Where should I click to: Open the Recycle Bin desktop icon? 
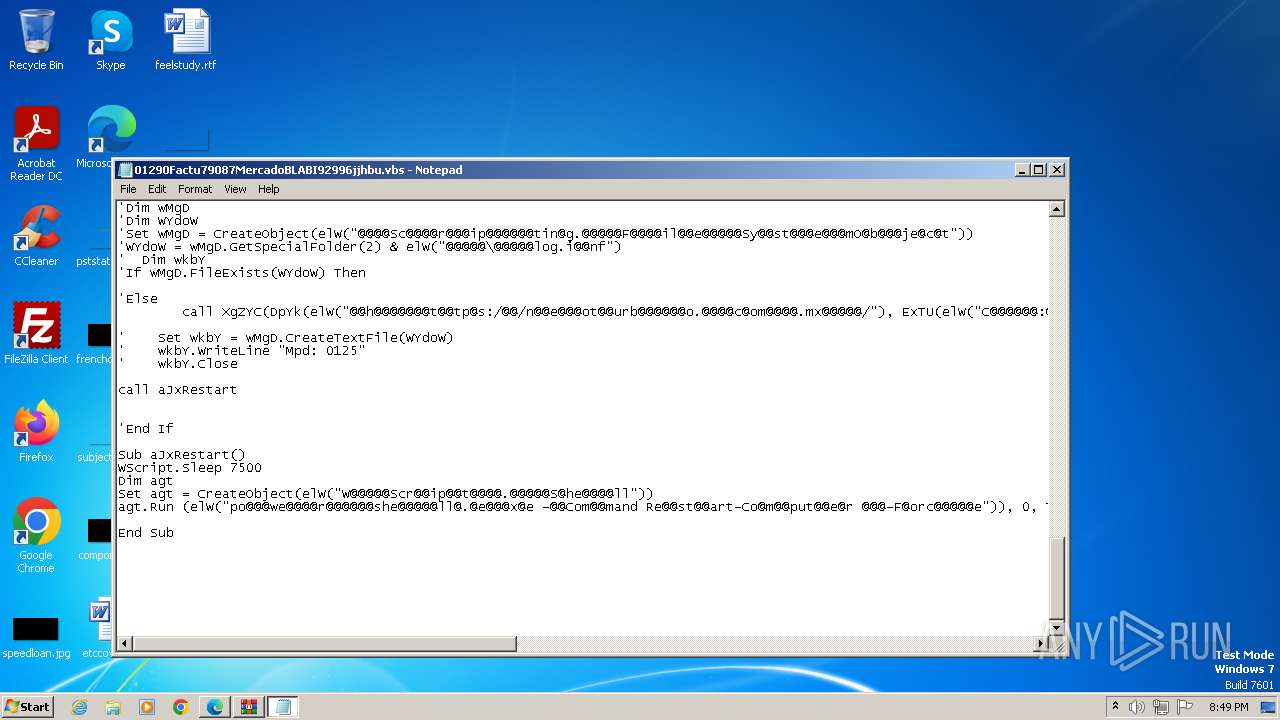(x=36, y=40)
